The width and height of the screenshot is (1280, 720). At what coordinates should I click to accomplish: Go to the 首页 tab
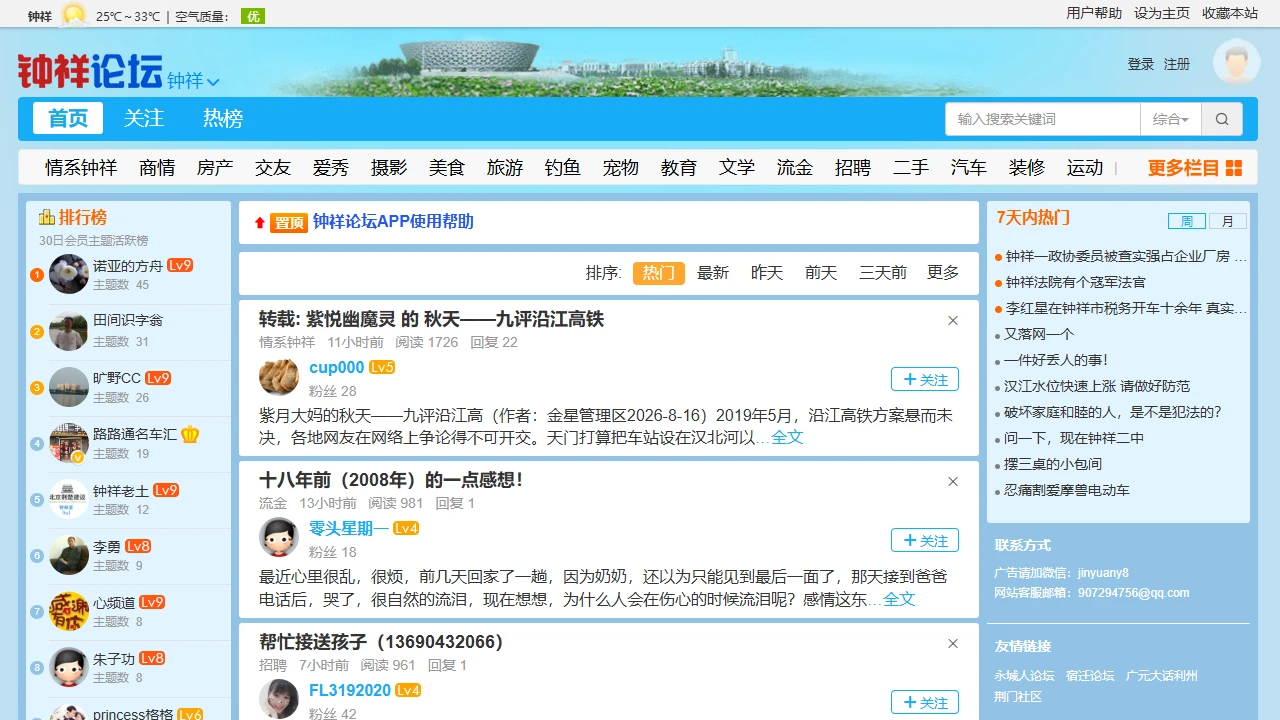coord(68,118)
